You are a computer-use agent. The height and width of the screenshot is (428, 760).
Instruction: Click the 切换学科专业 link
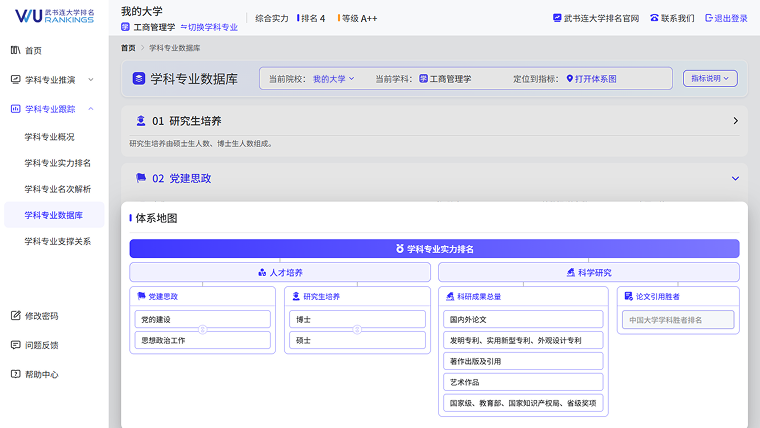click(x=209, y=27)
